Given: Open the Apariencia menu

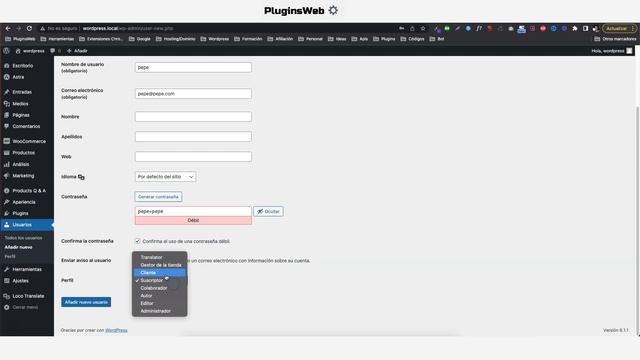Looking at the screenshot, I should 24,202.
